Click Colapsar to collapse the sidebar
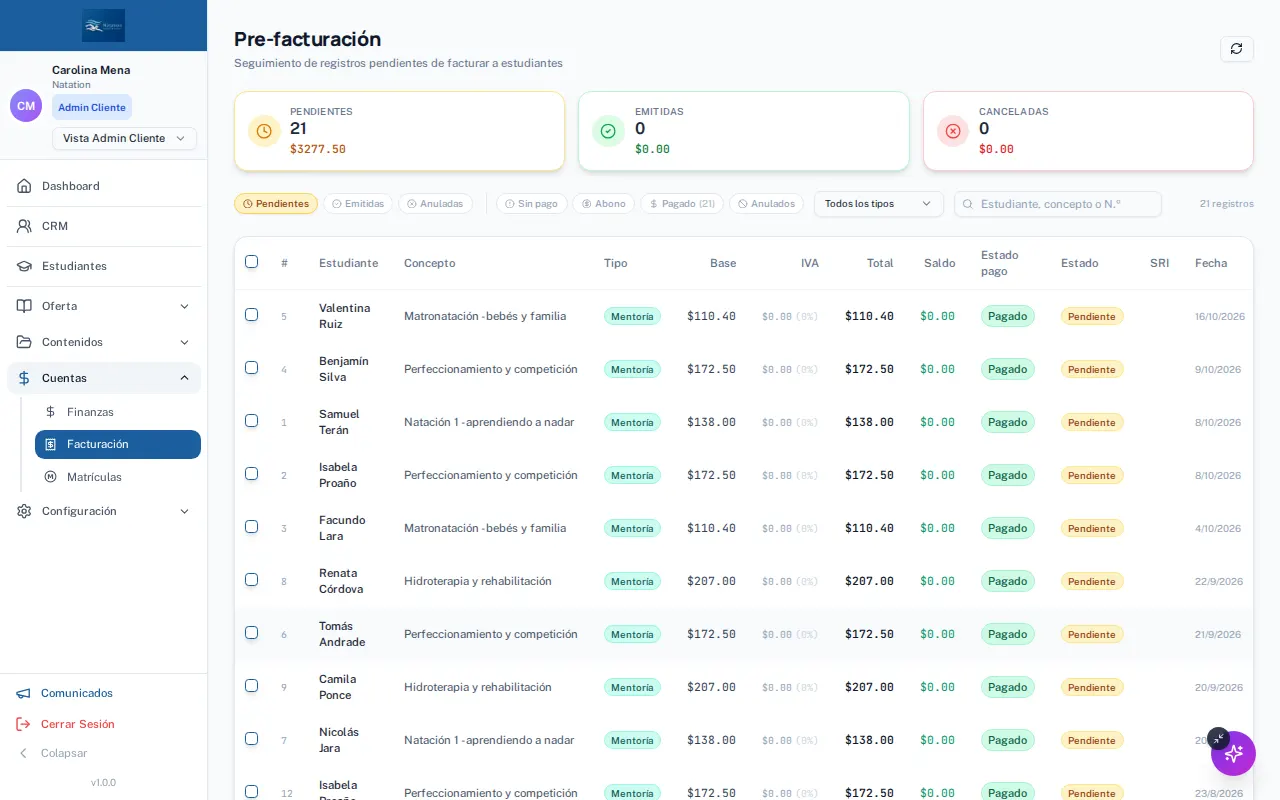1280x800 pixels. [x=52, y=753]
